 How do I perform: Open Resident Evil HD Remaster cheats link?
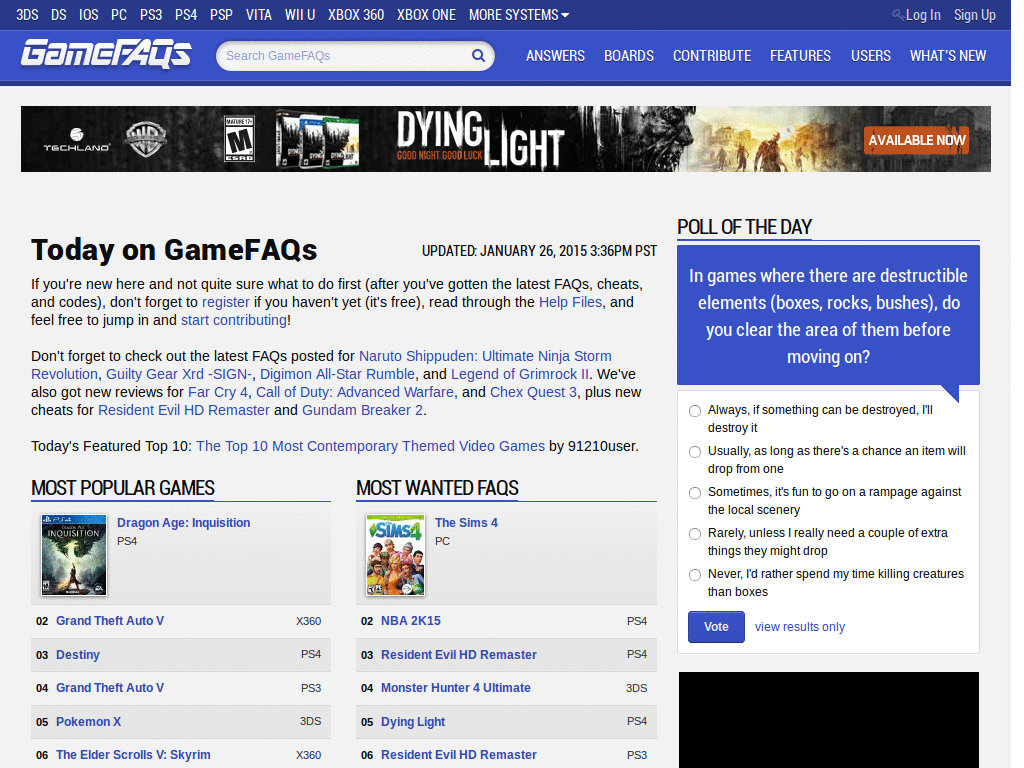click(184, 410)
